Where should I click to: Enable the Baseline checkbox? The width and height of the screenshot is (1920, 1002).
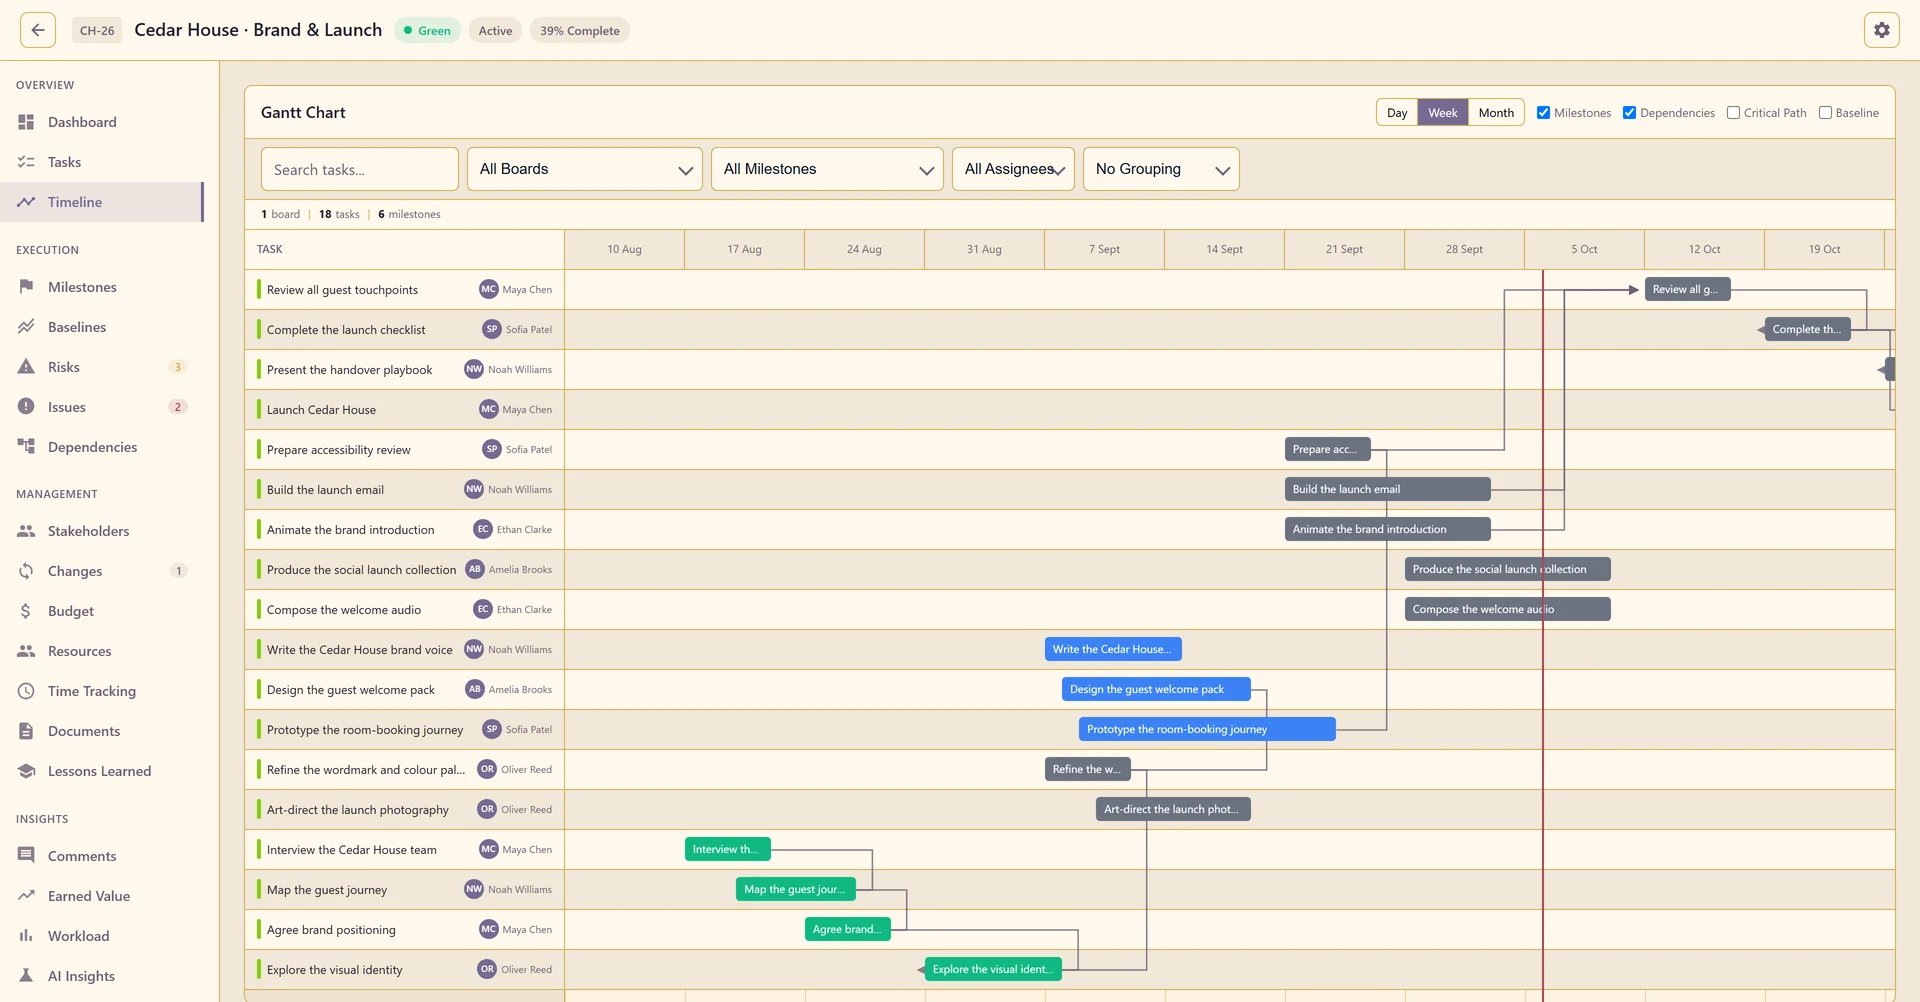[x=1825, y=113]
